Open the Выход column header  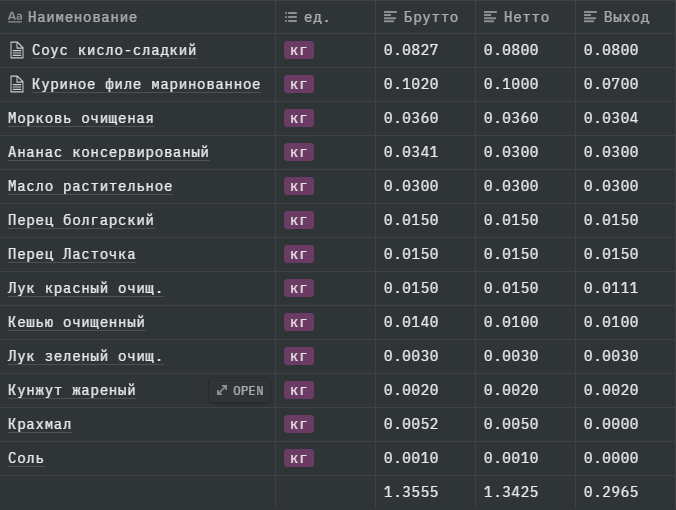[x=626, y=17]
